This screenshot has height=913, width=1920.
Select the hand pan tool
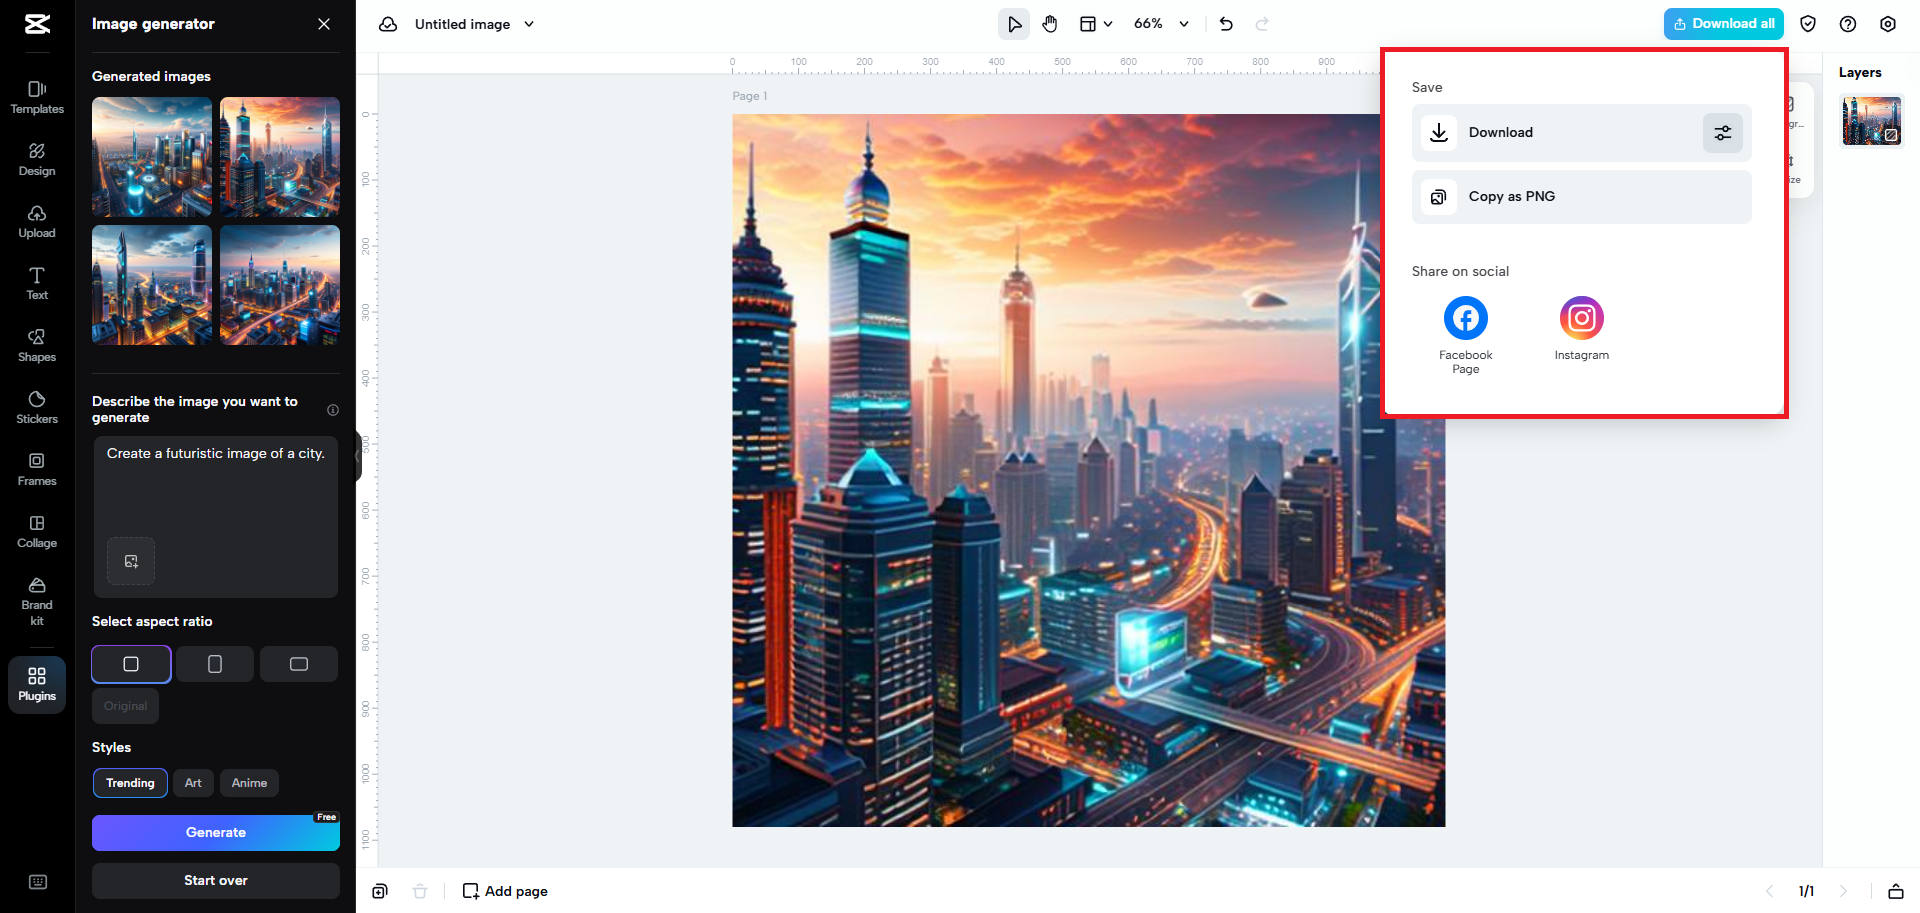1050,24
